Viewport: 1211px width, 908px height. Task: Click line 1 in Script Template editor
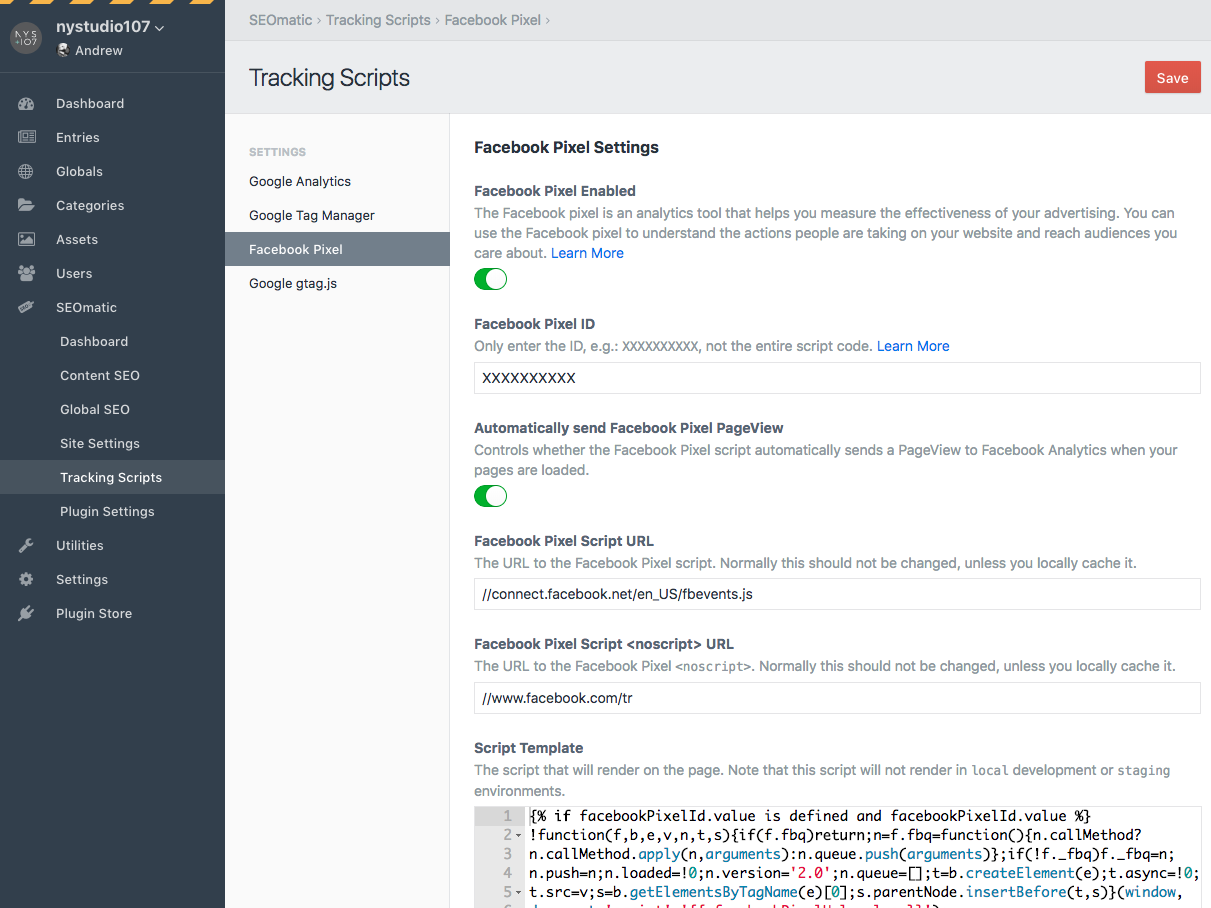pyautogui.click(x=810, y=816)
